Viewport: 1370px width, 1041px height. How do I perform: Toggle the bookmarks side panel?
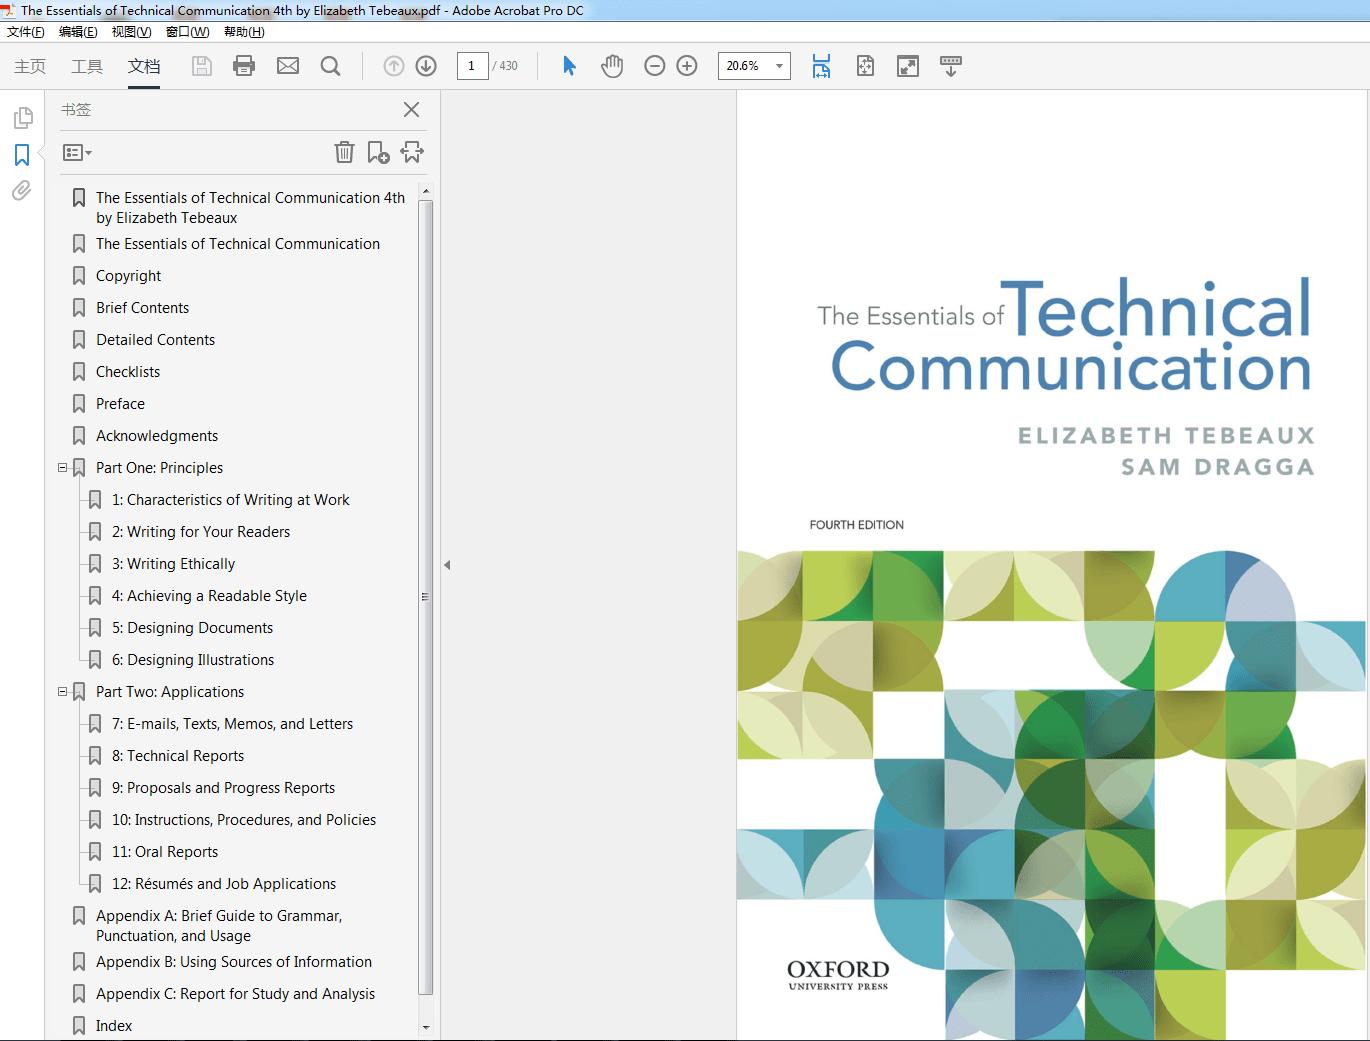tap(22, 155)
